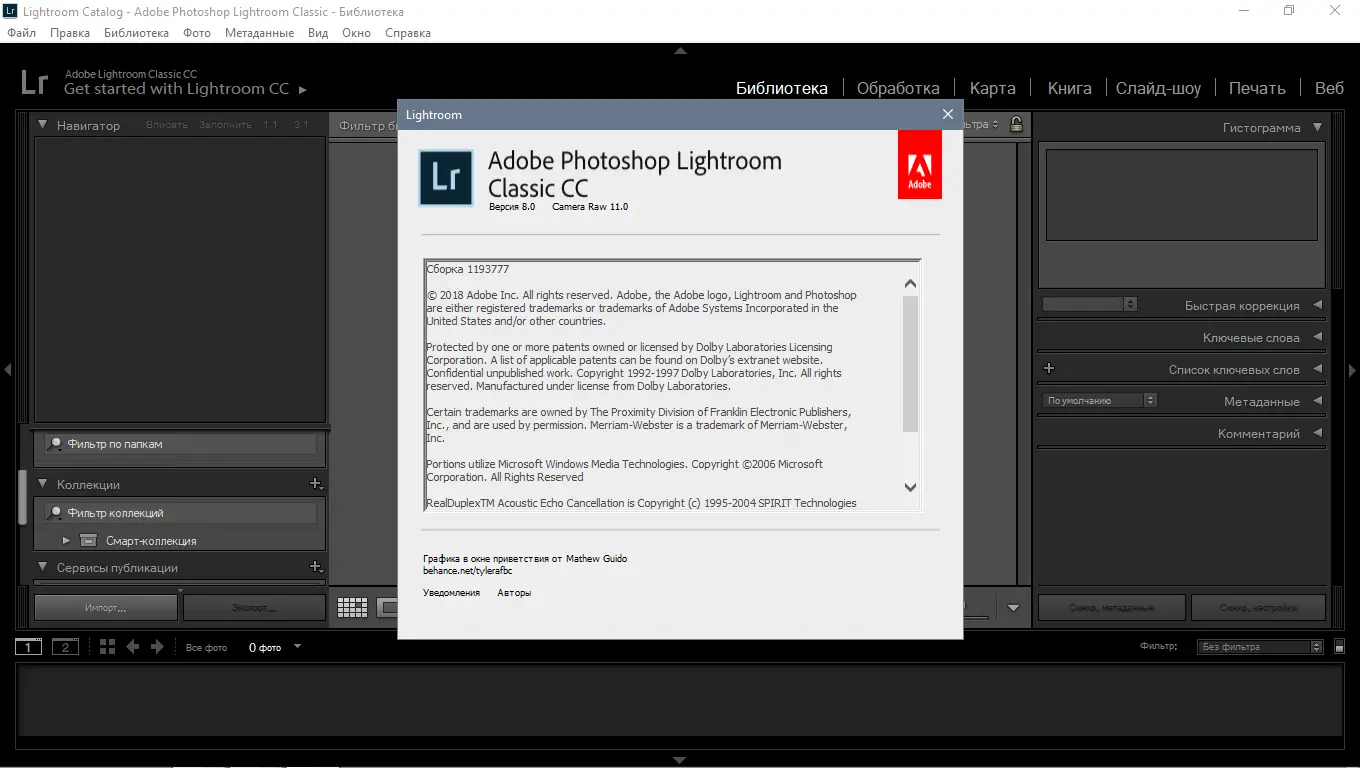Switch to grid view icon in toolbar
The width and height of the screenshot is (1360, 768).
(353, 607)
